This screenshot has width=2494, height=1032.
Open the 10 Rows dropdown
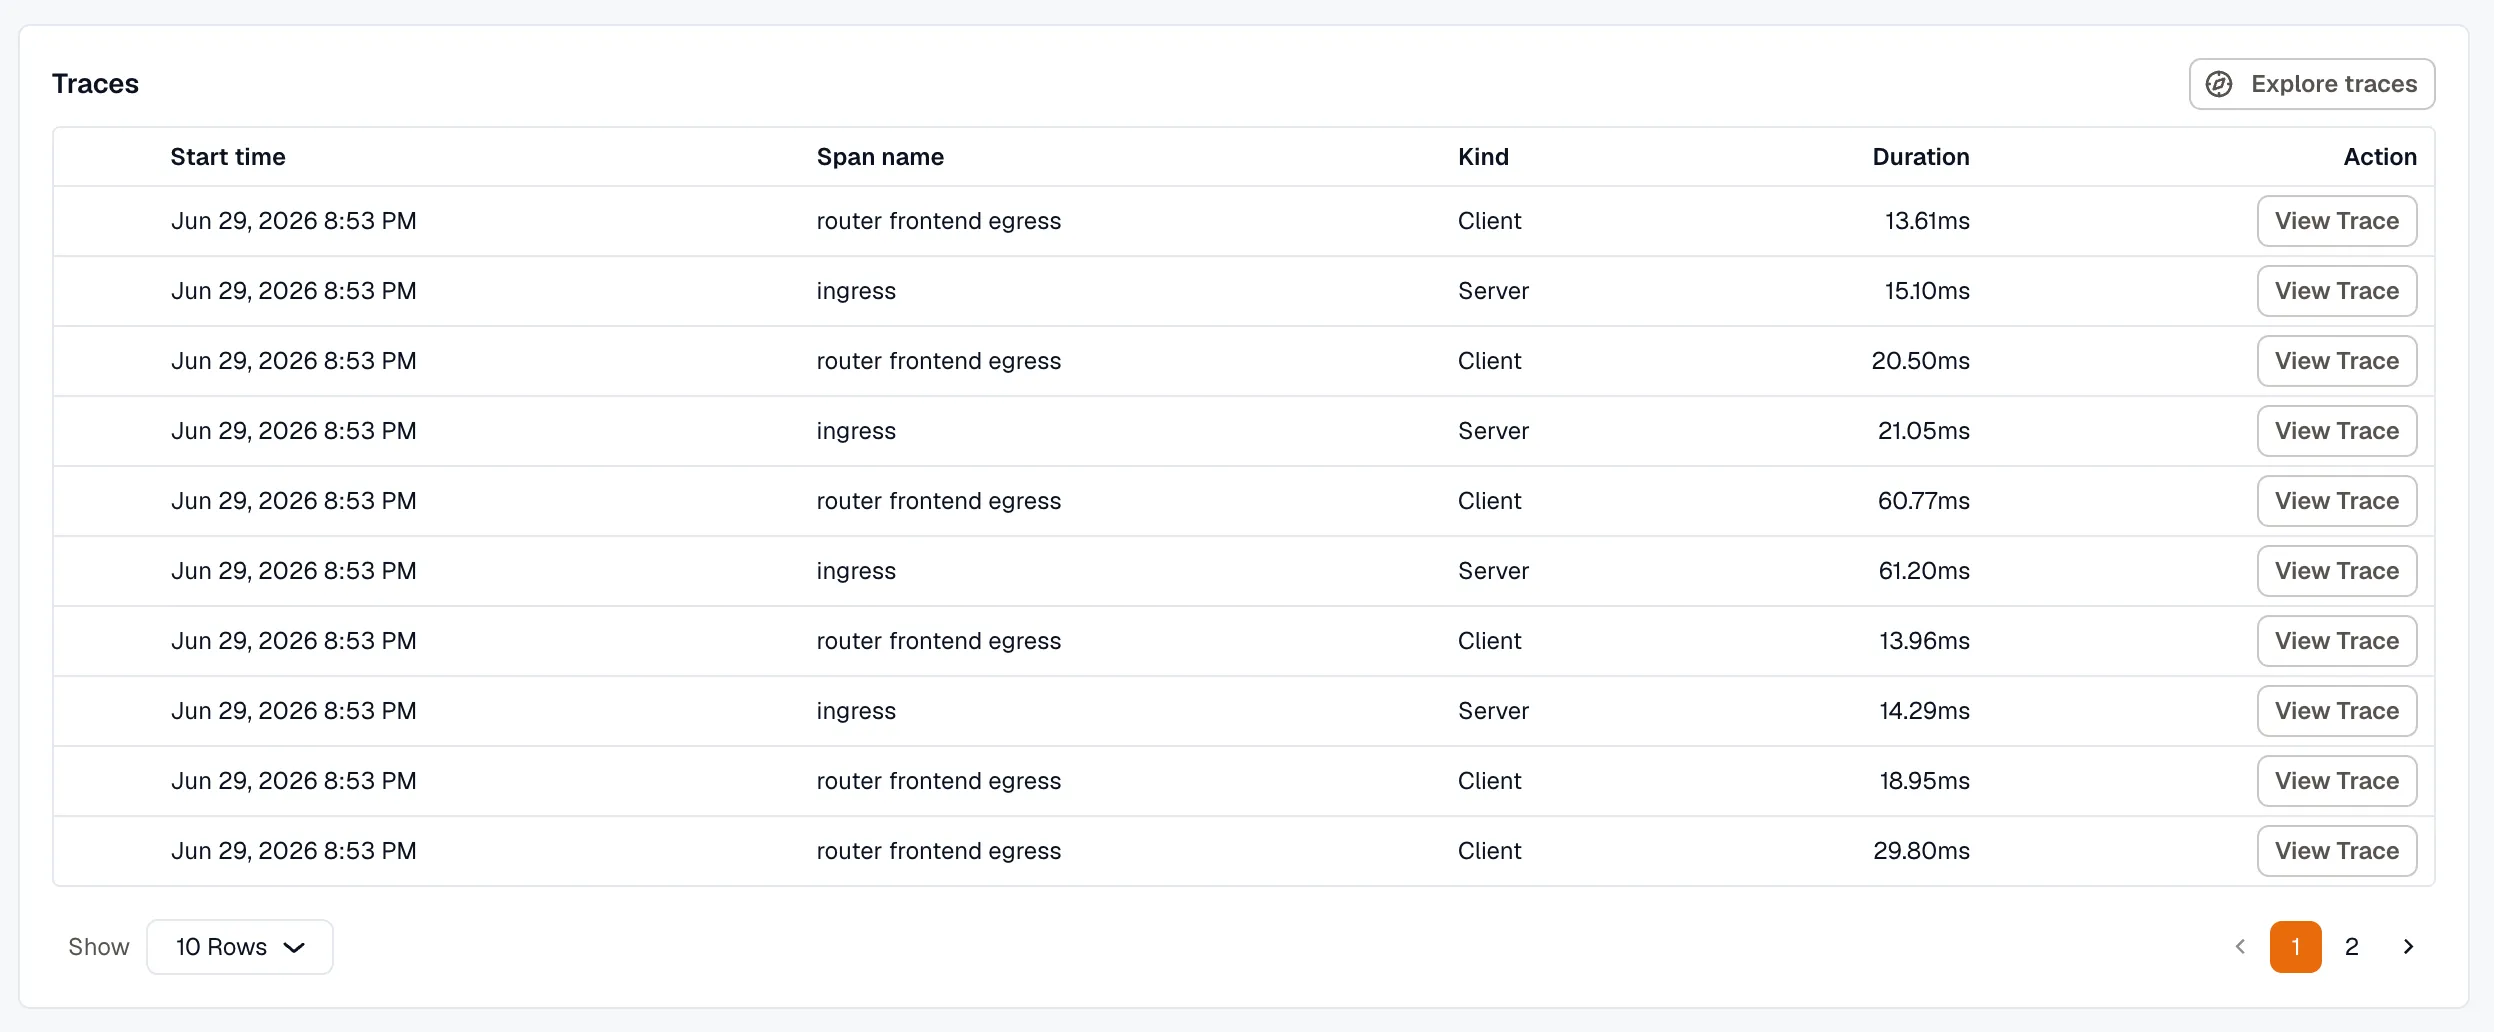click(x=240, y=947)
